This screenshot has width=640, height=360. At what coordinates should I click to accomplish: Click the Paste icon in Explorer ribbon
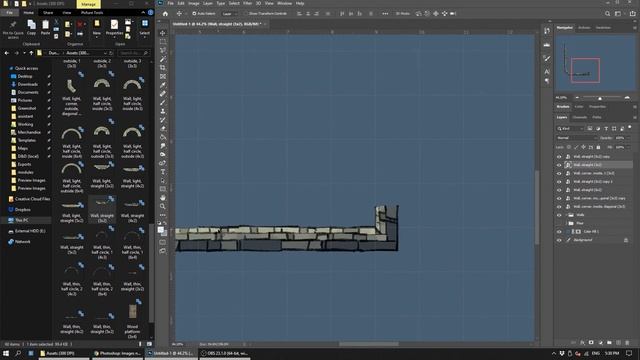click(45, 28)
